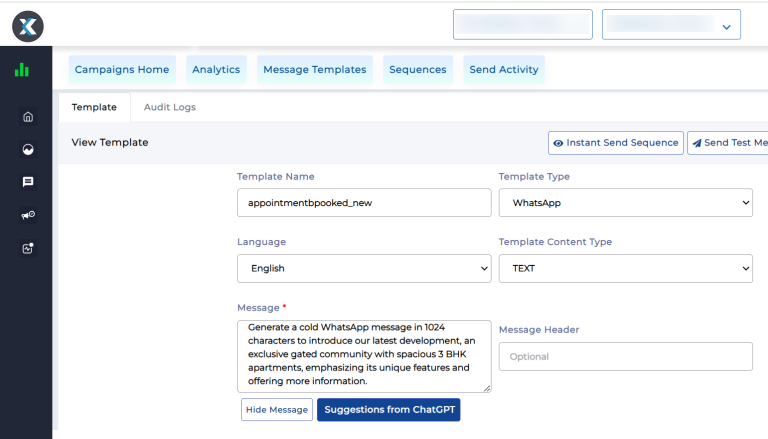Open the Language English dropdown

pos(364,268)
